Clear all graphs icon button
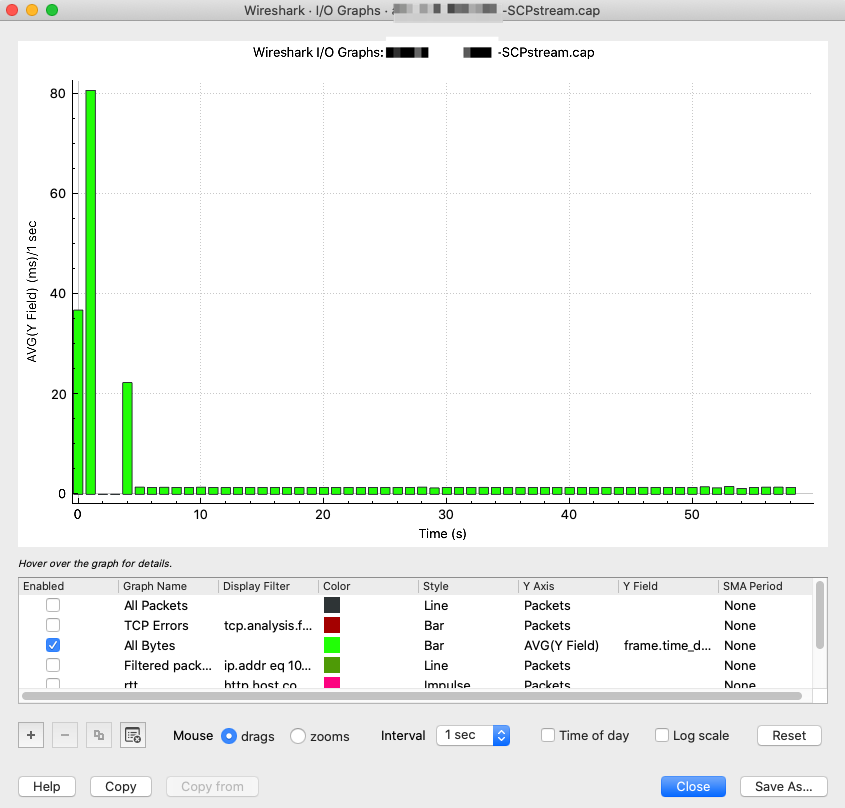This screenshot has height=808, width=845. tap(133, 735)
